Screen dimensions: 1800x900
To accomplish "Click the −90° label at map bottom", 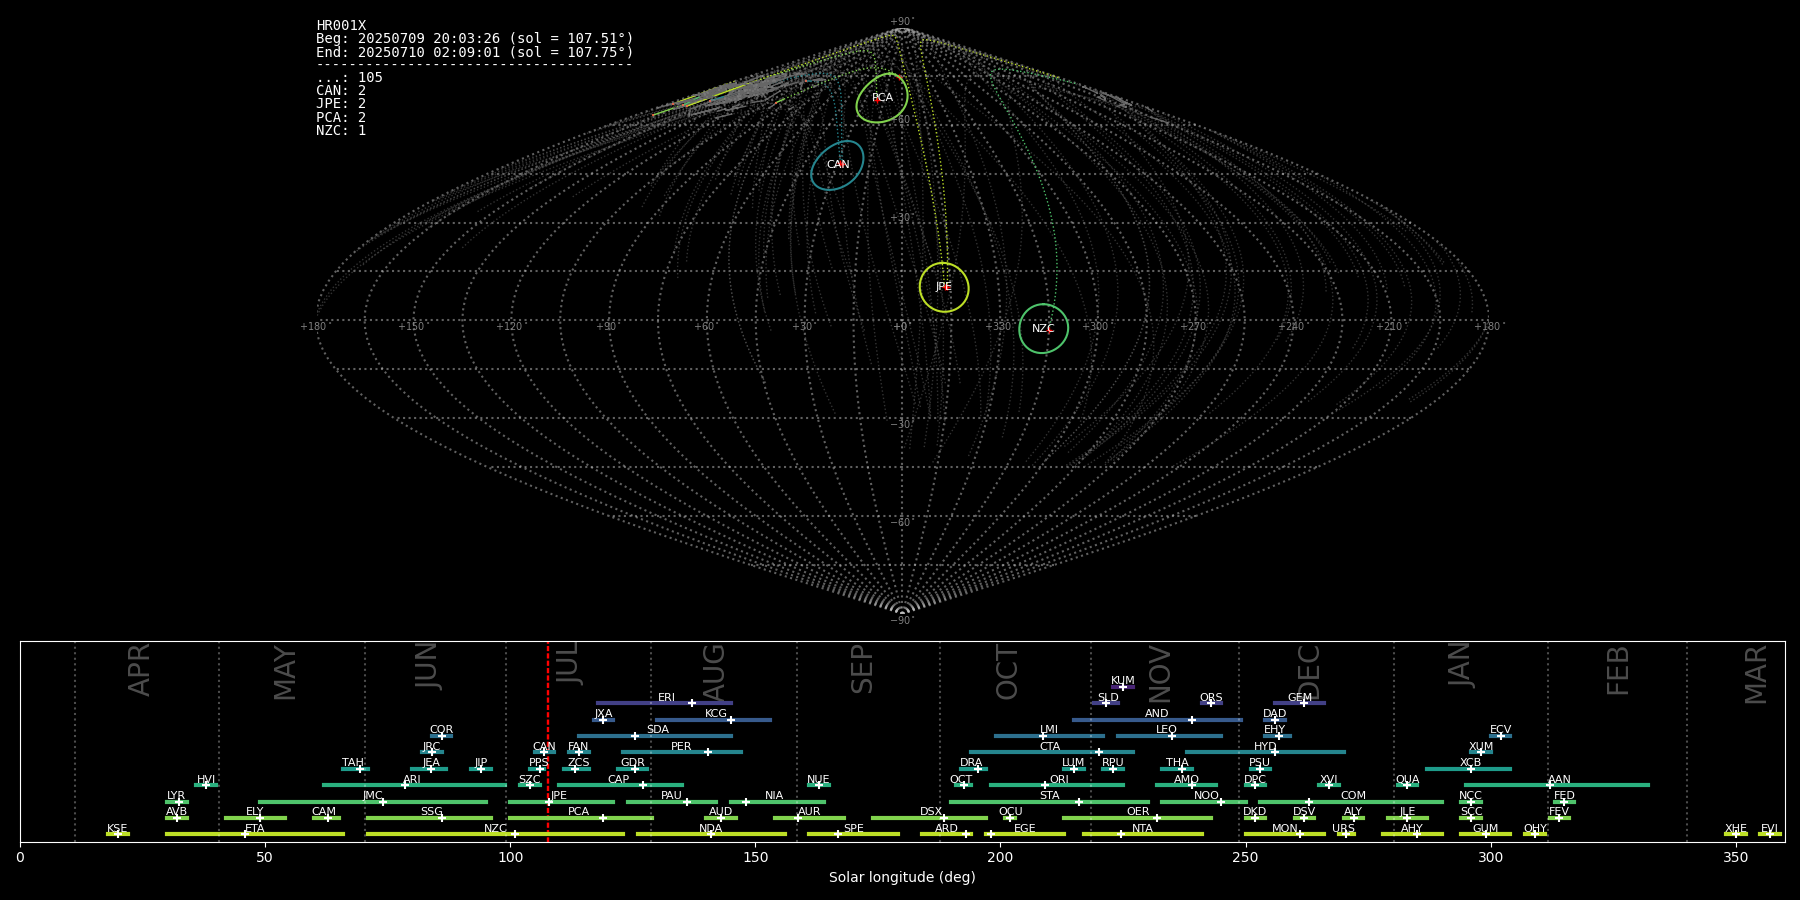I will click(x=902, y=621).
